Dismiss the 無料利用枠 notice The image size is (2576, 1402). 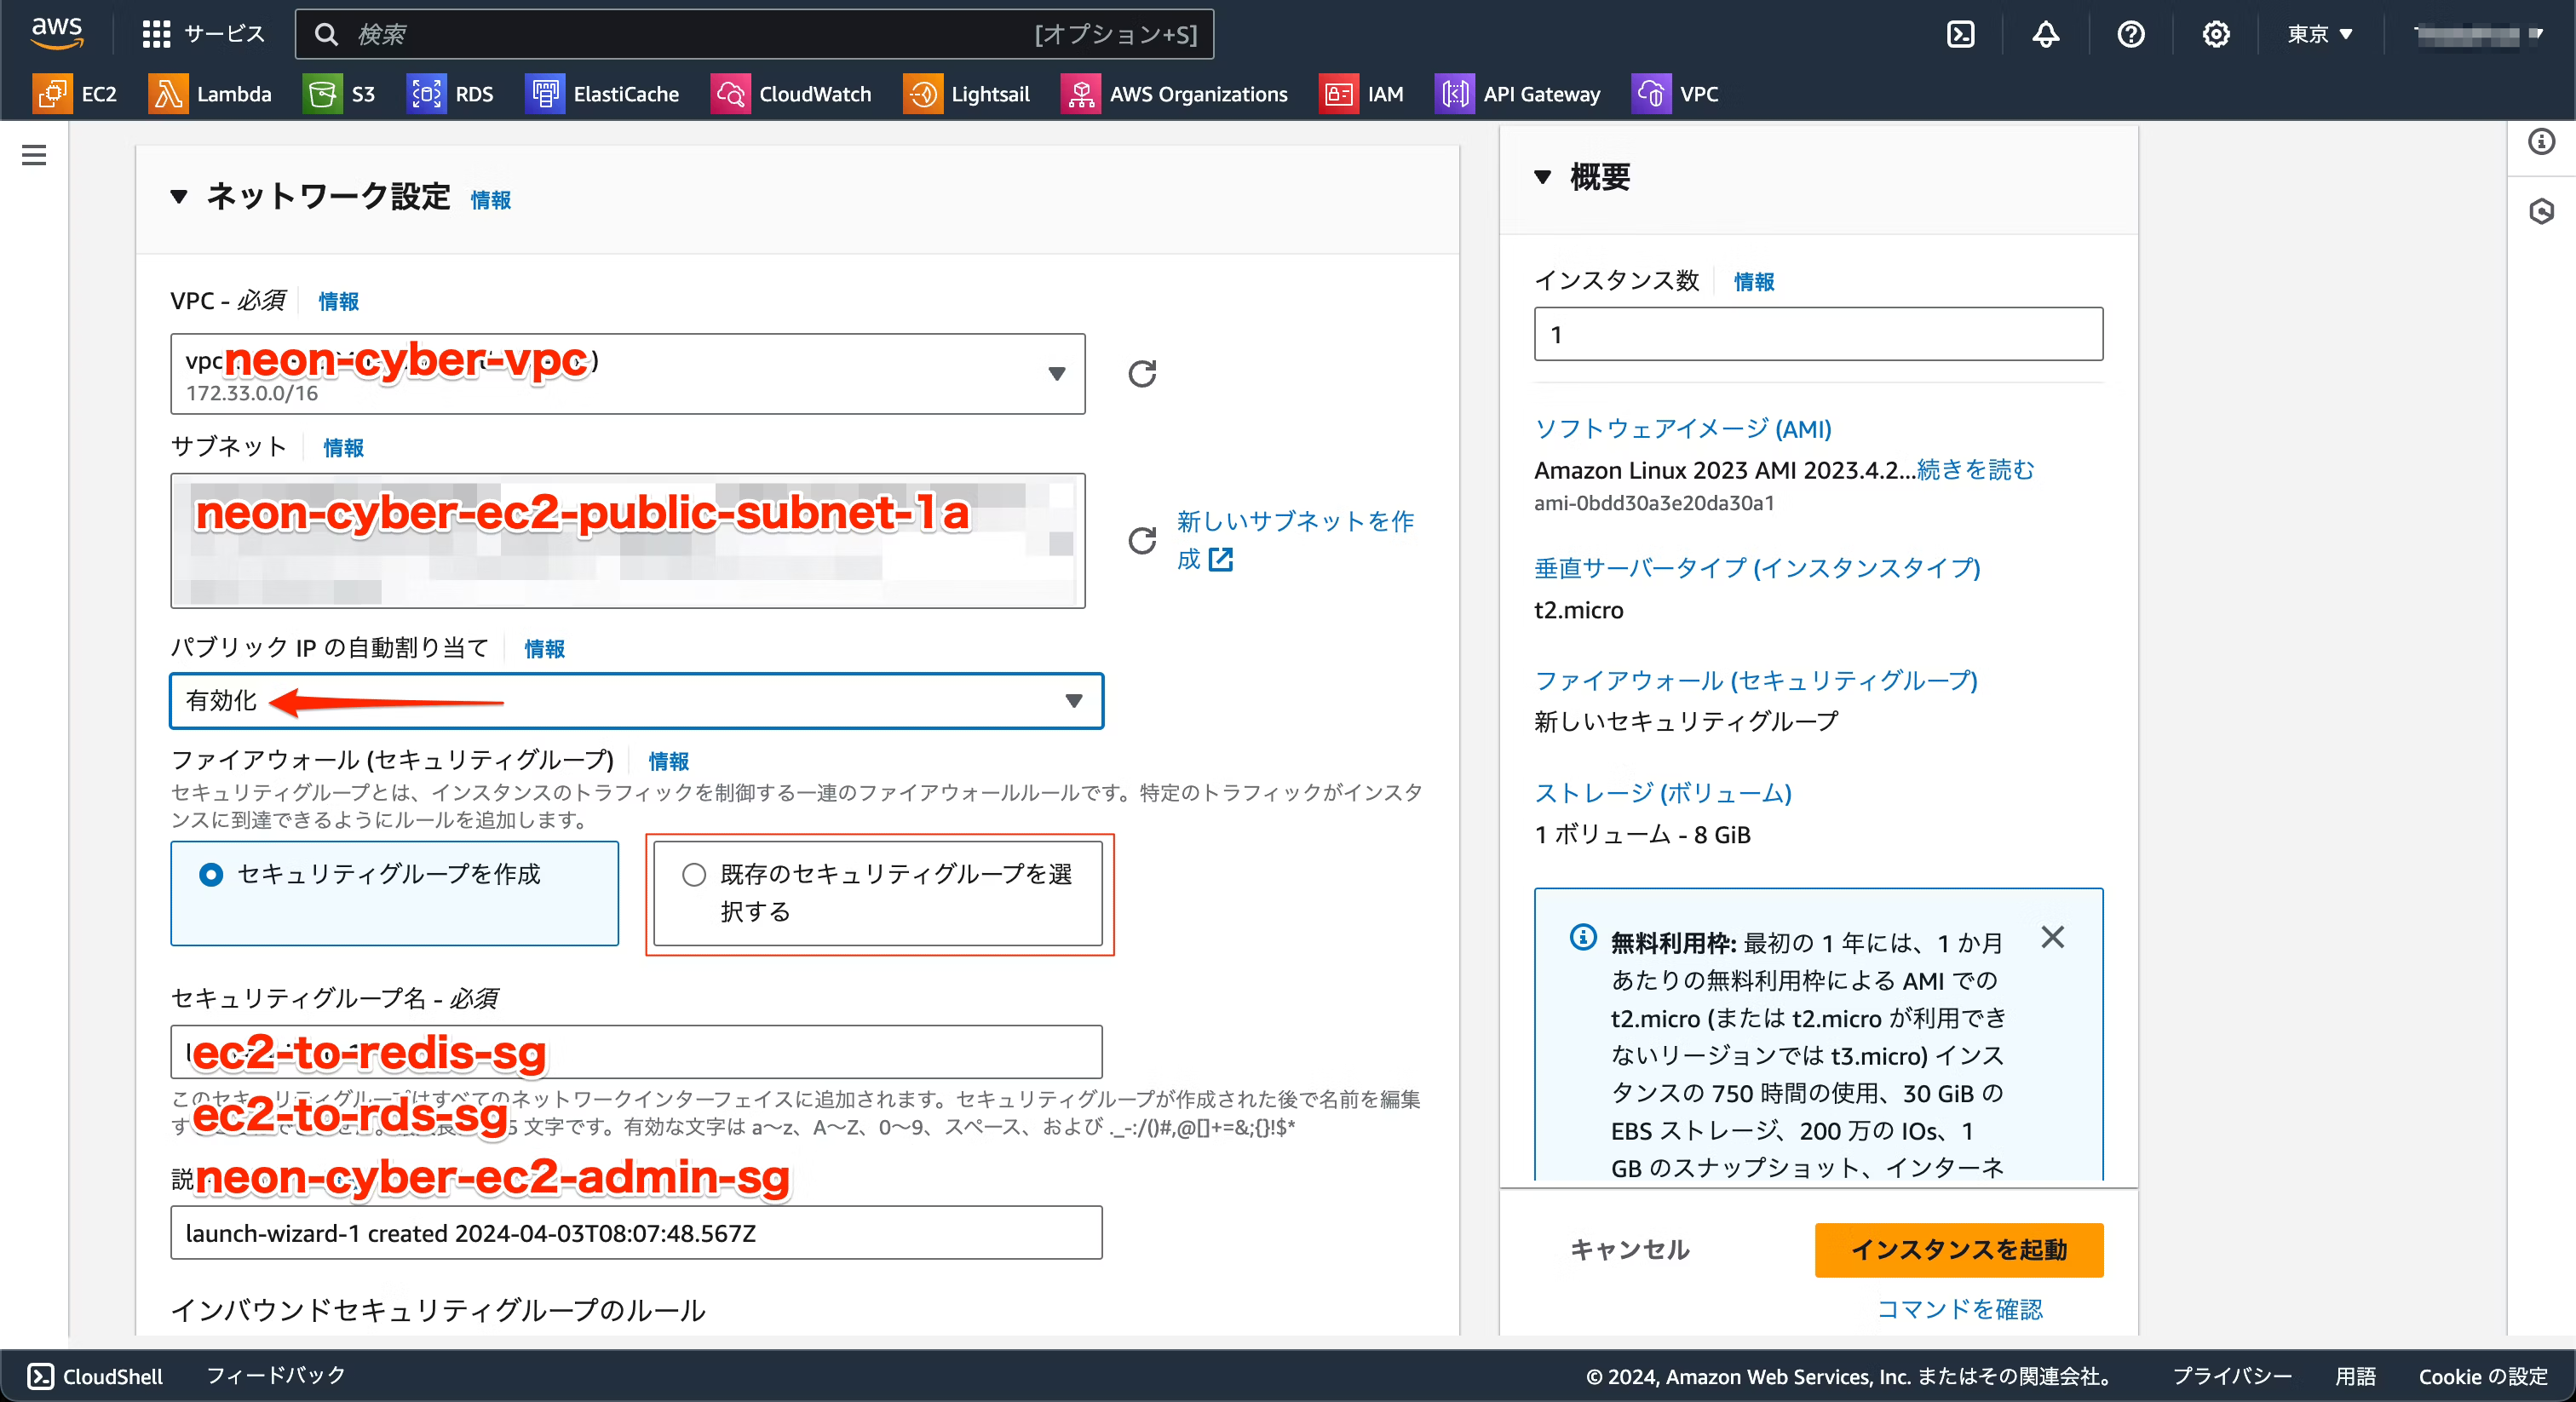[x=2052, y=936]
